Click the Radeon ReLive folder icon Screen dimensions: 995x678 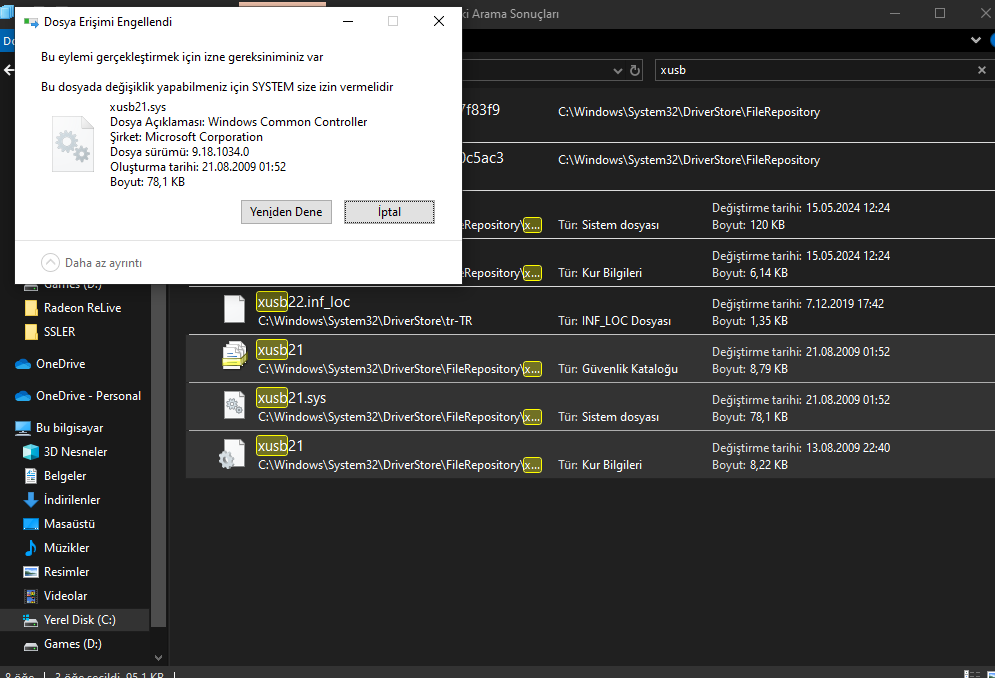[x=30, y=308]
